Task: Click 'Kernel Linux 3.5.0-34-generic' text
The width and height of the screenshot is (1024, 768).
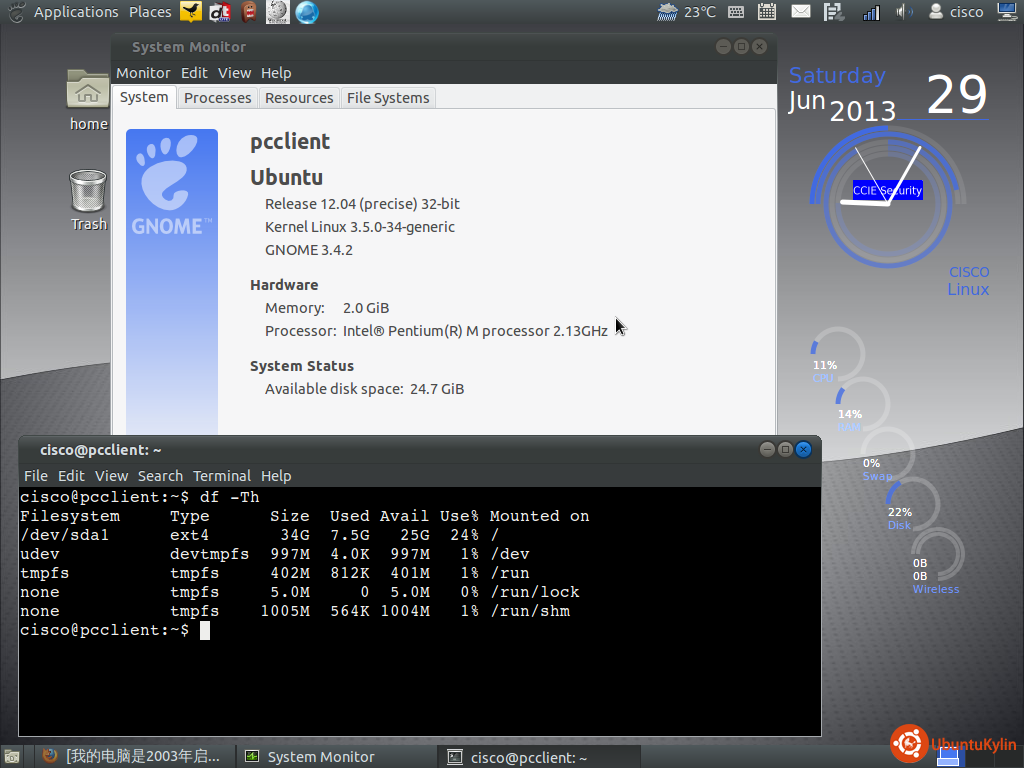Action: pos(360,227)
